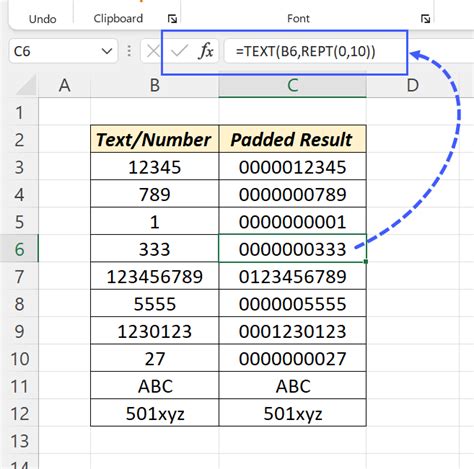Select cell containing 123456789
474x469 pixels.
point(155,276)
